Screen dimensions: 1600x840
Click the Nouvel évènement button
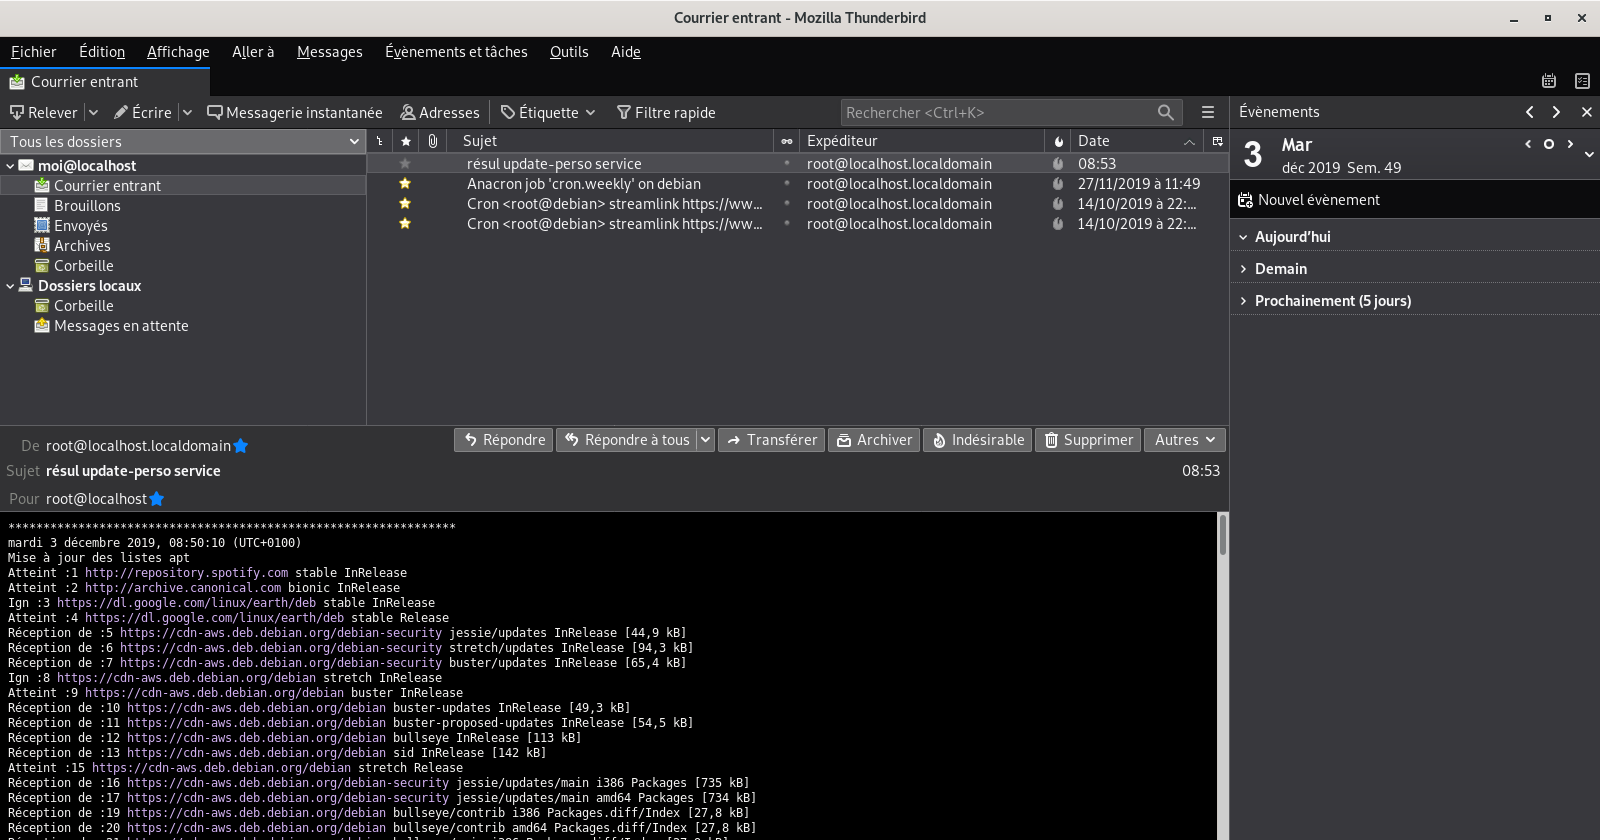(1308, 200)
